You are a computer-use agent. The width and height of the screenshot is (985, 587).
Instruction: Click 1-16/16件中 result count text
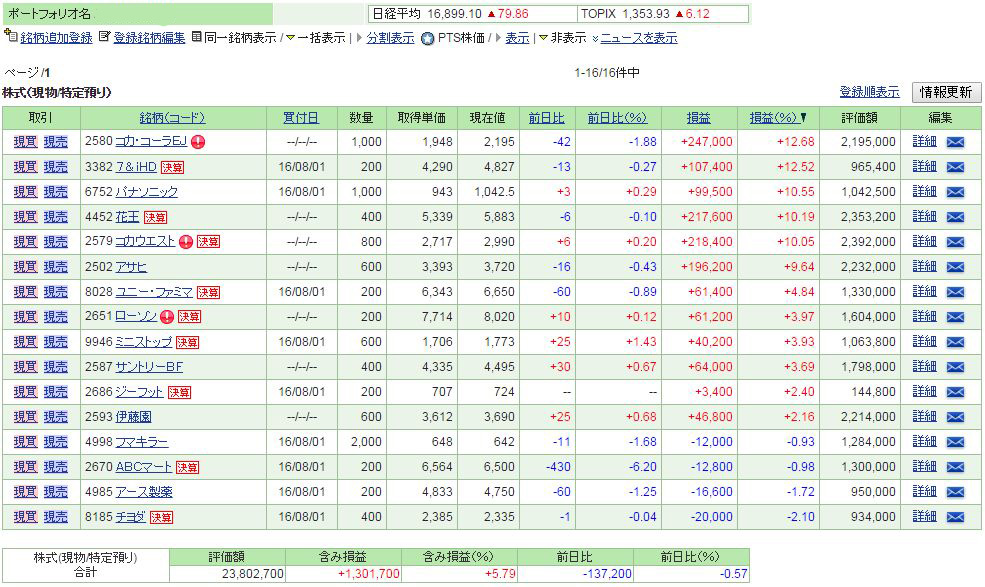pos(607,73)
